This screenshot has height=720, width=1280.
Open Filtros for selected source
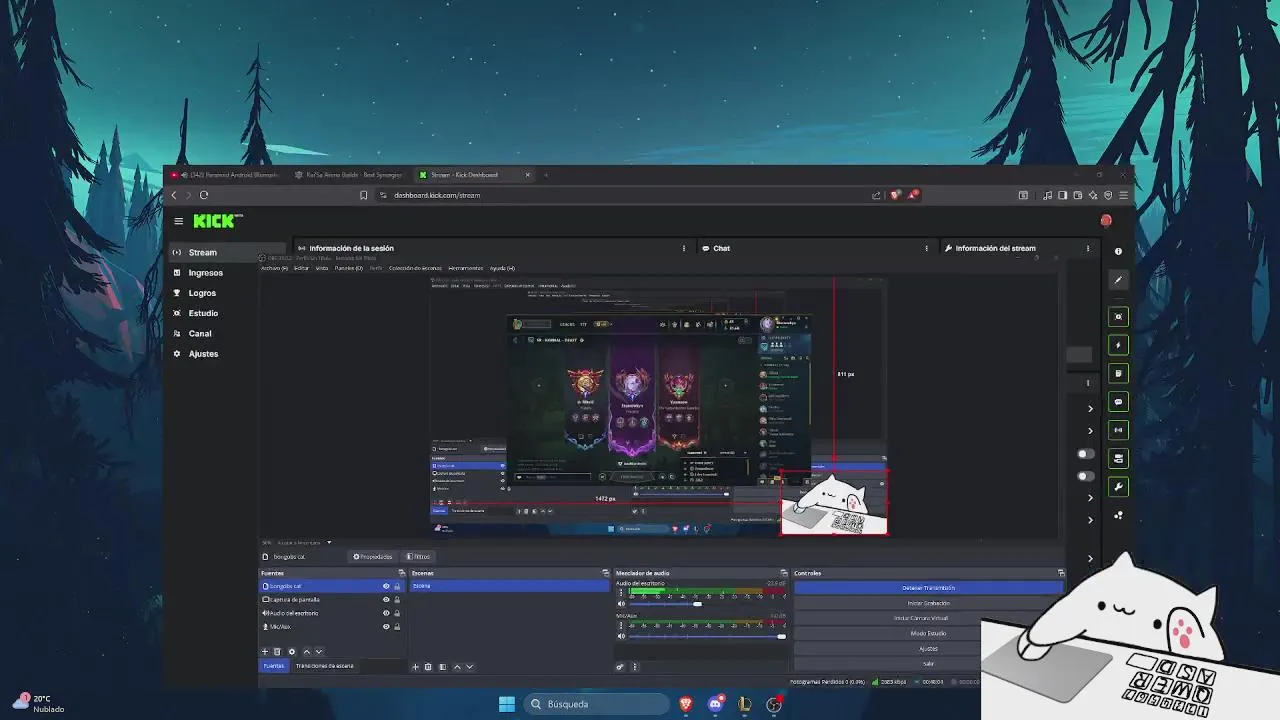419,557
